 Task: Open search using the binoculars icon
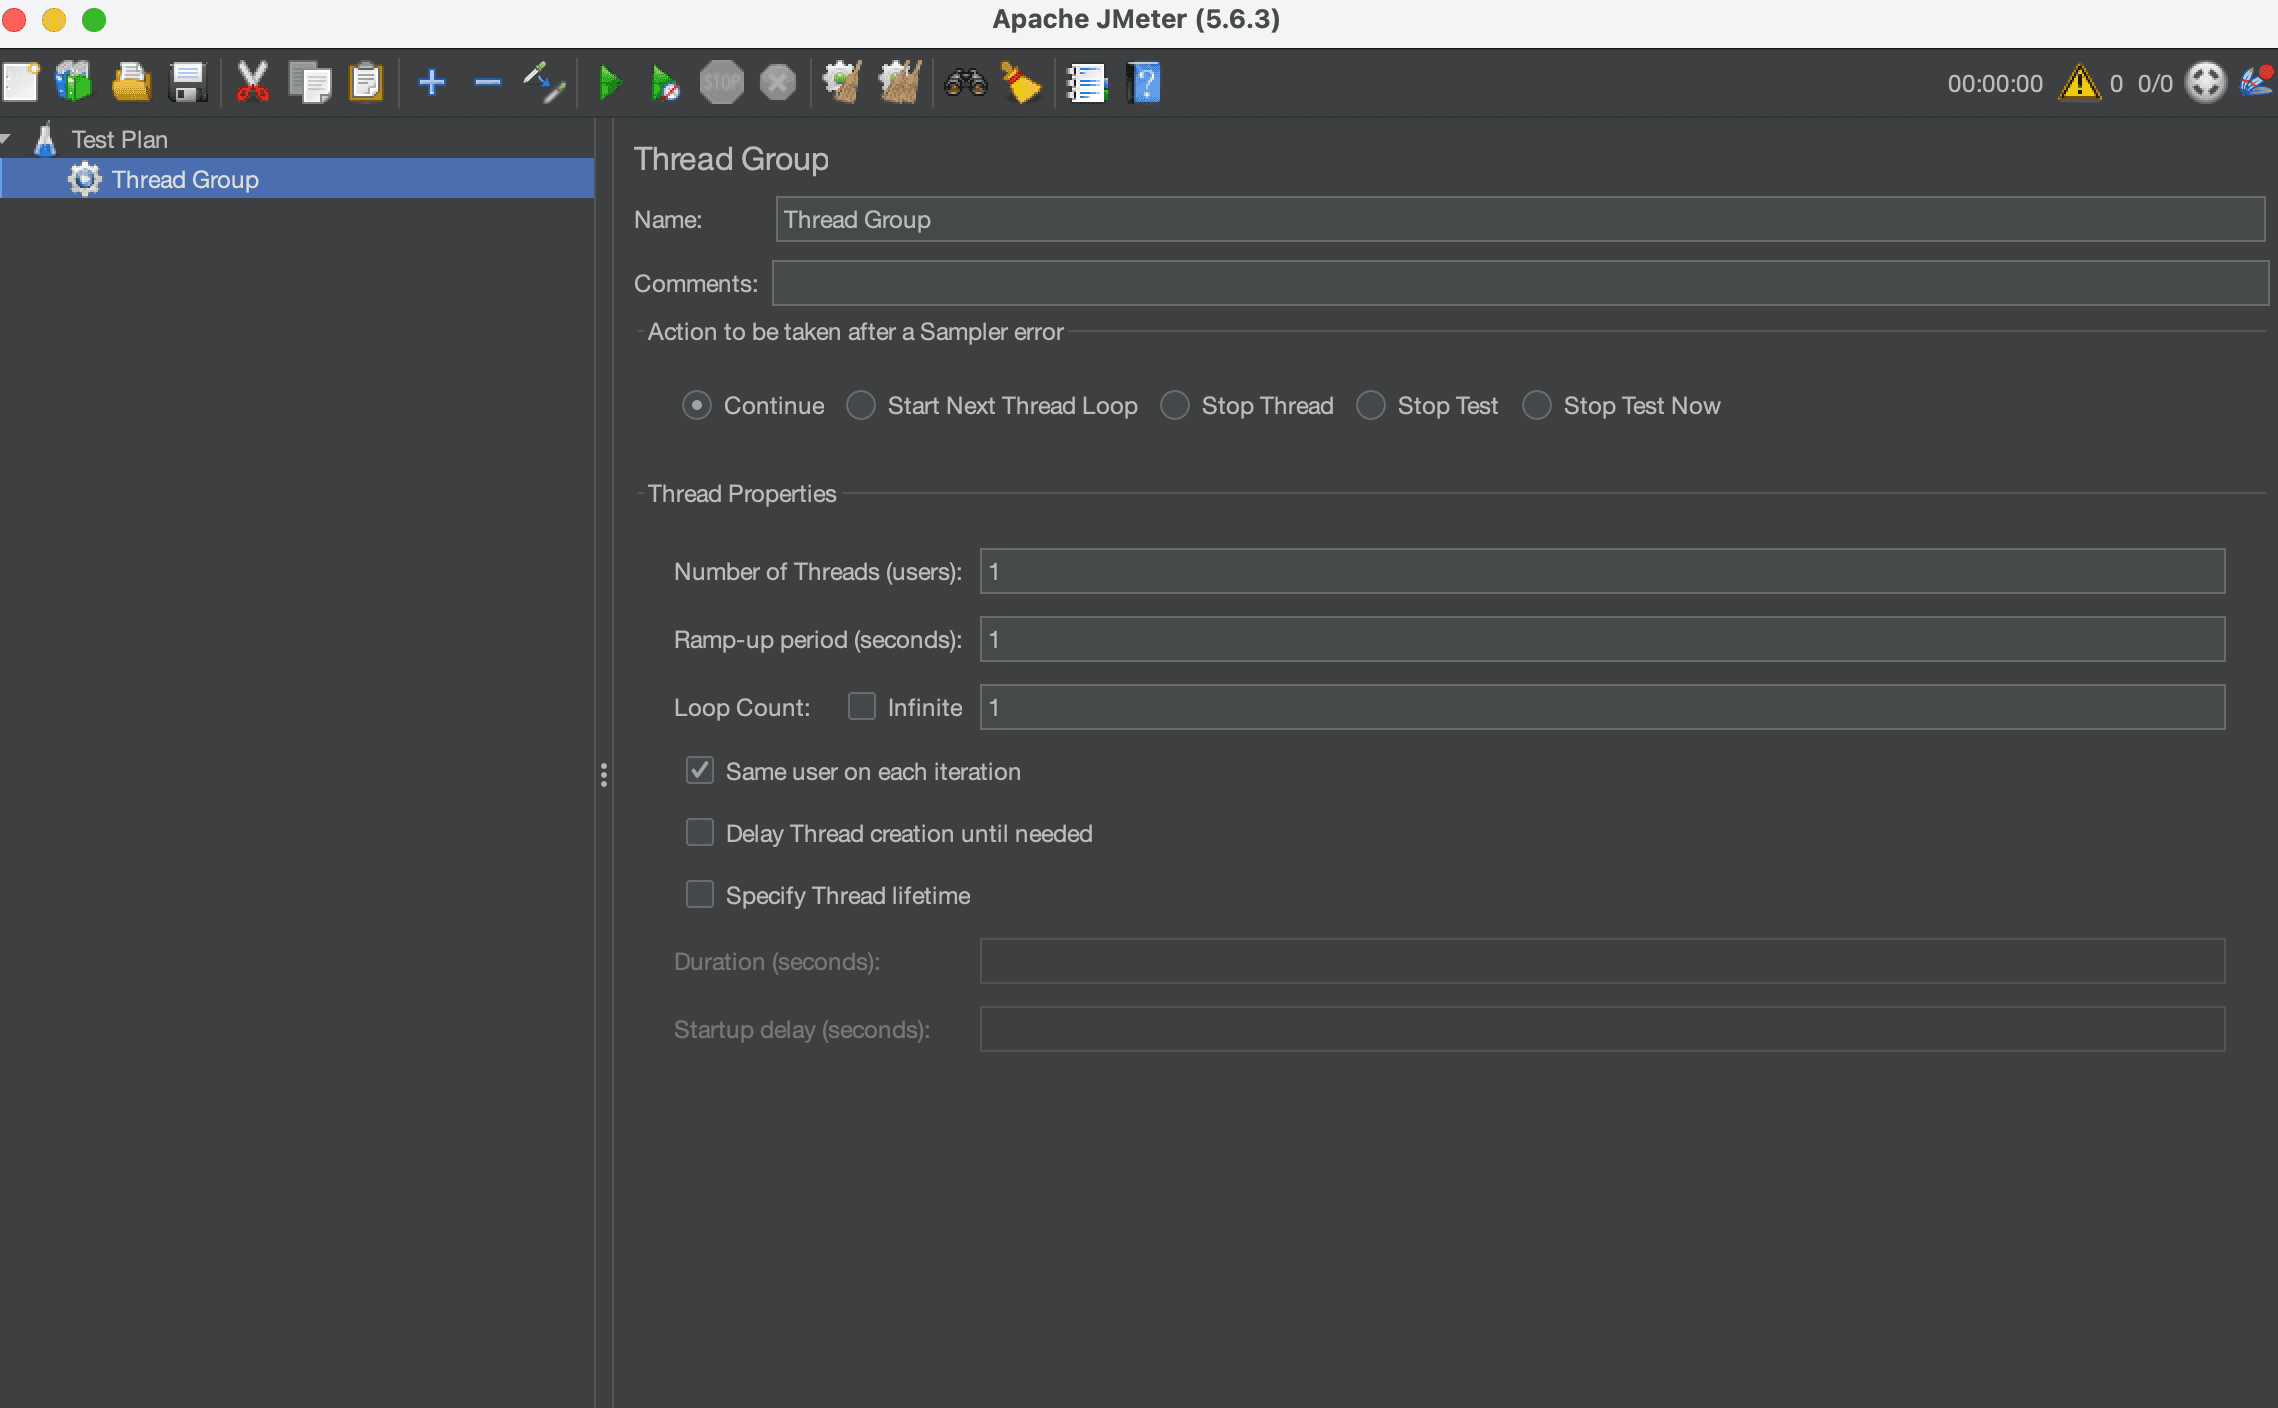coord(965,82)
